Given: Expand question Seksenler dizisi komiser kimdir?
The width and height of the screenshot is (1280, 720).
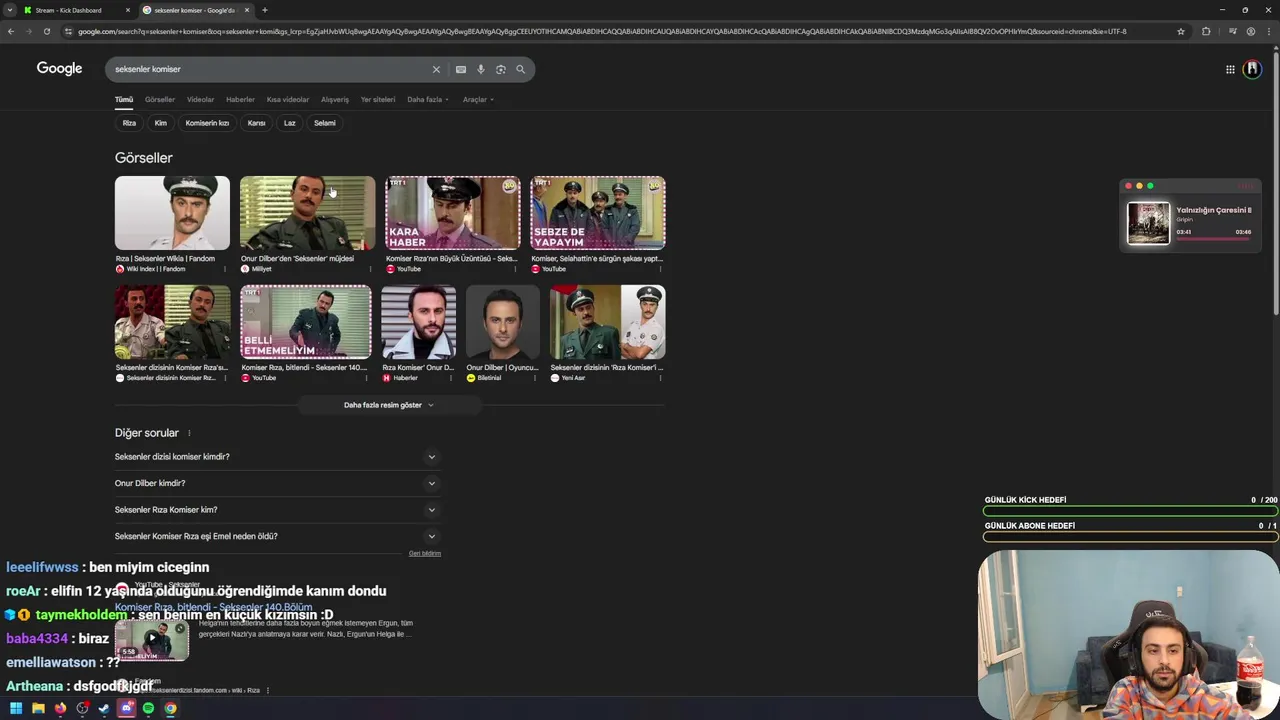Looking at the screenshot, I should (277, 457).
